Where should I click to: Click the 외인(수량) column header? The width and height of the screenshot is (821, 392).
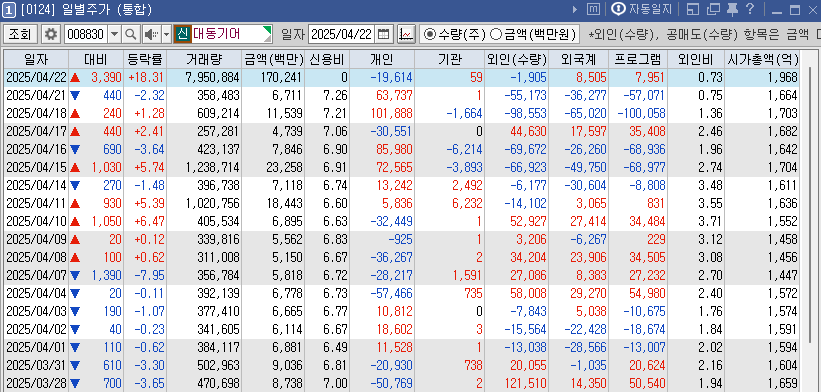517,59
